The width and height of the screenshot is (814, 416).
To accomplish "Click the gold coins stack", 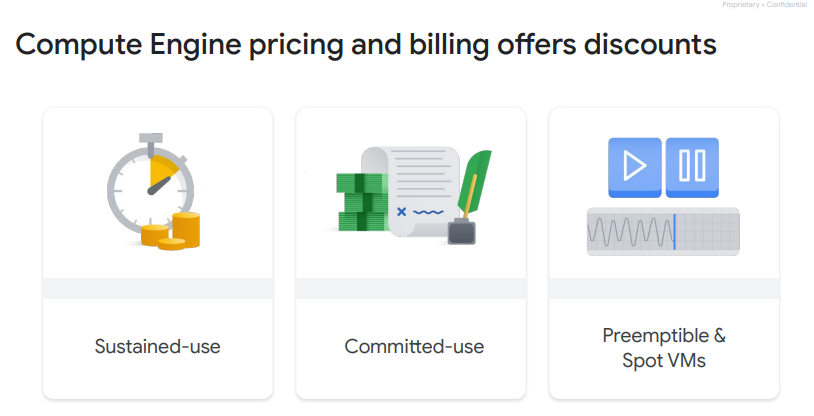I will tap(172, 231).
